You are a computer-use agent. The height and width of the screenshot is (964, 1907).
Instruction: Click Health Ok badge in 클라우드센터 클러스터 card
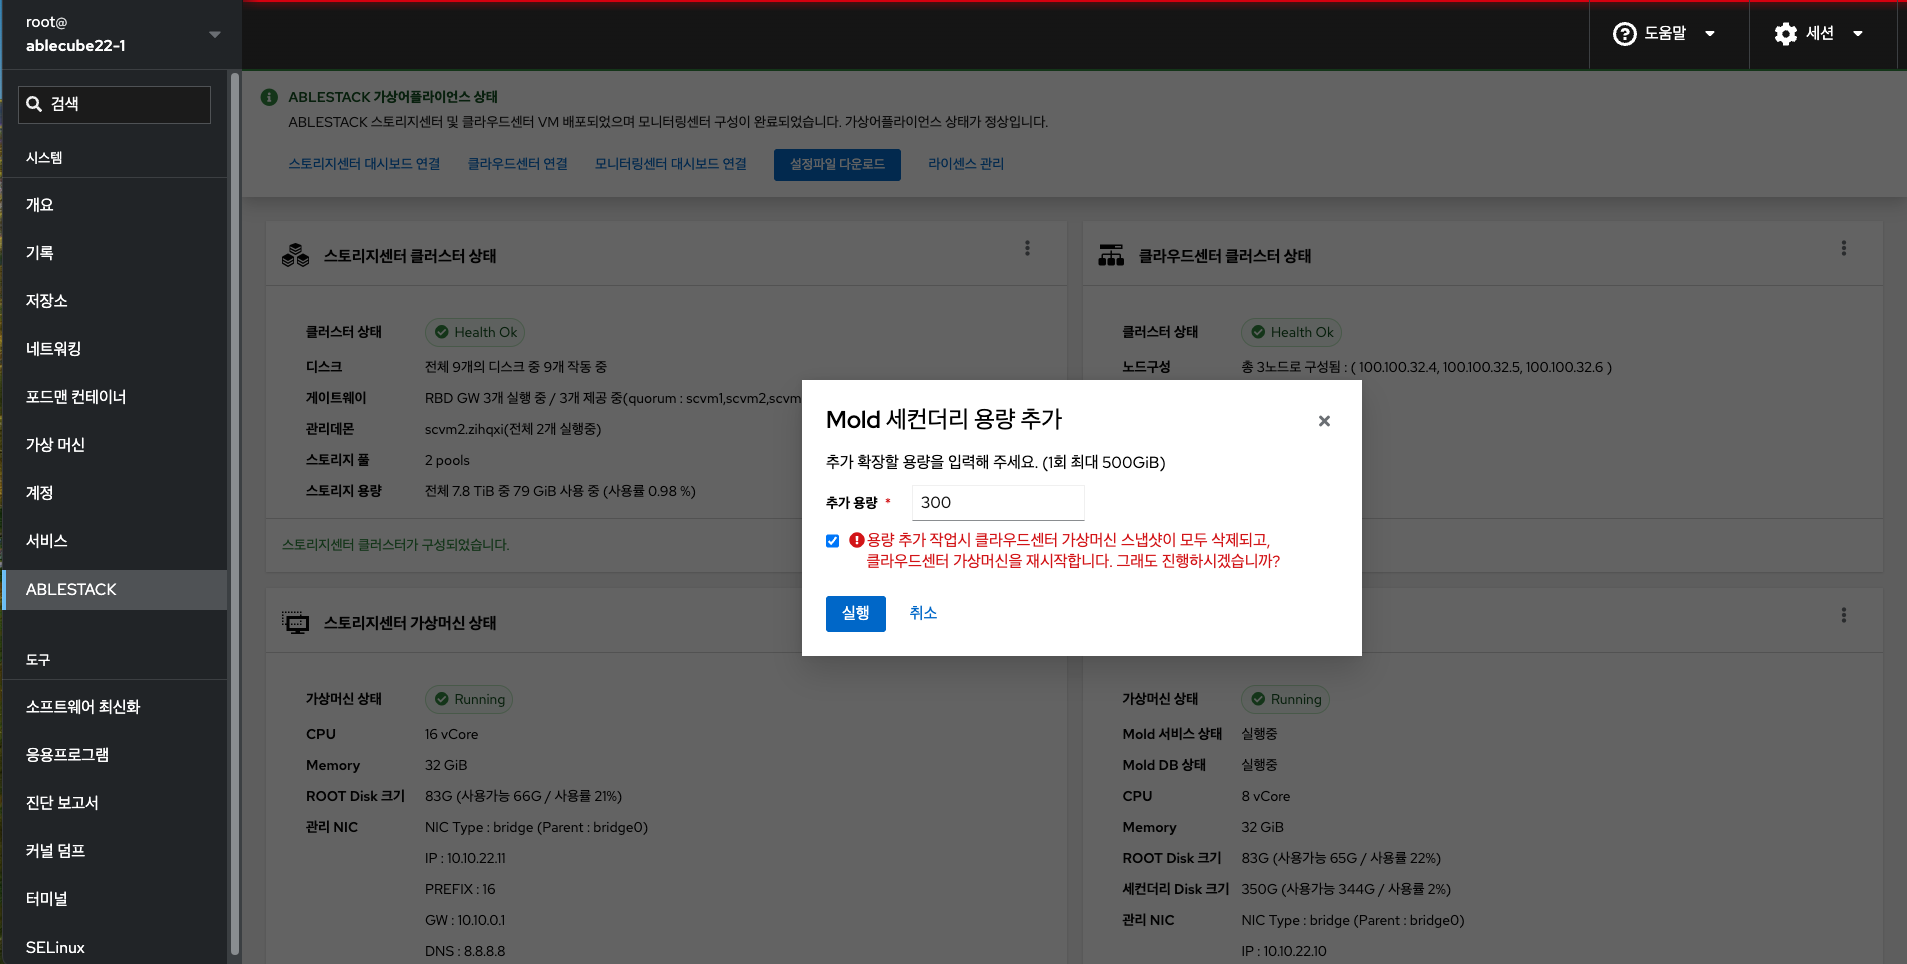[x=1291, y=332]
